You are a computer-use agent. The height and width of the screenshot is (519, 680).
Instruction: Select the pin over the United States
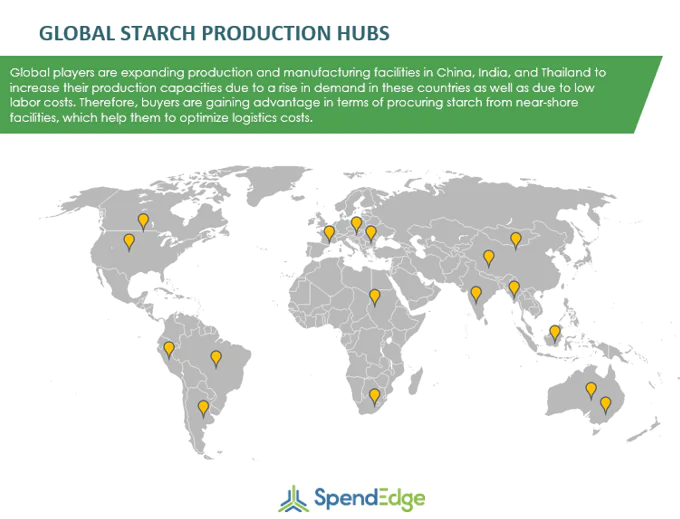pyautogui.click(x=129, y=242)
